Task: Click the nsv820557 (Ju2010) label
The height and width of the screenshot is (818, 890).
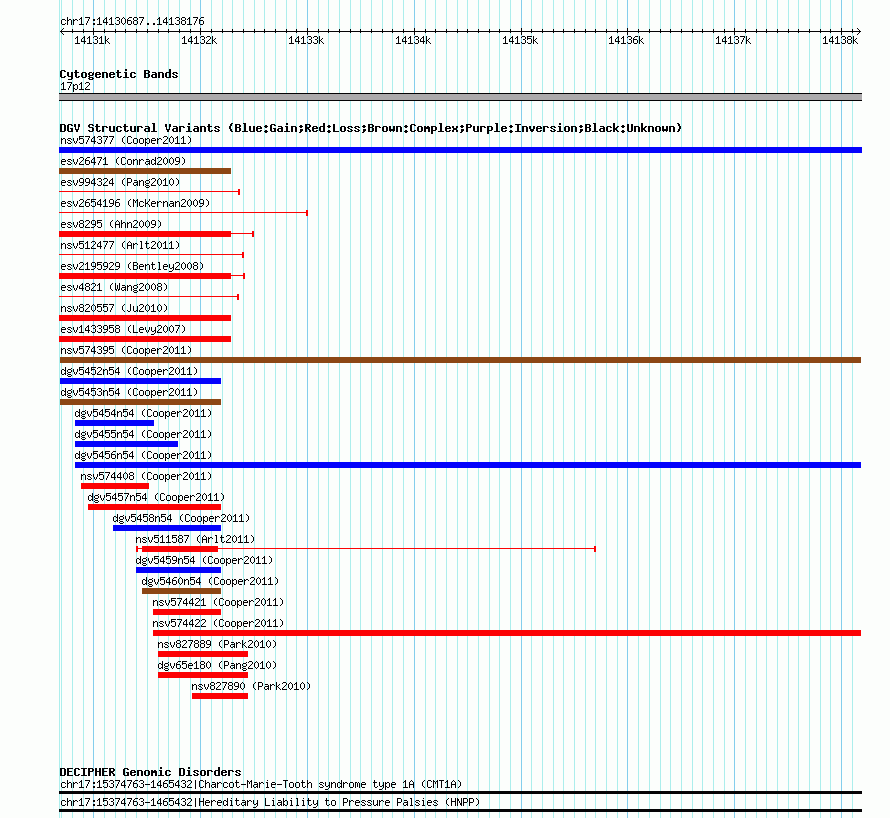Action: tap(114, 308)
